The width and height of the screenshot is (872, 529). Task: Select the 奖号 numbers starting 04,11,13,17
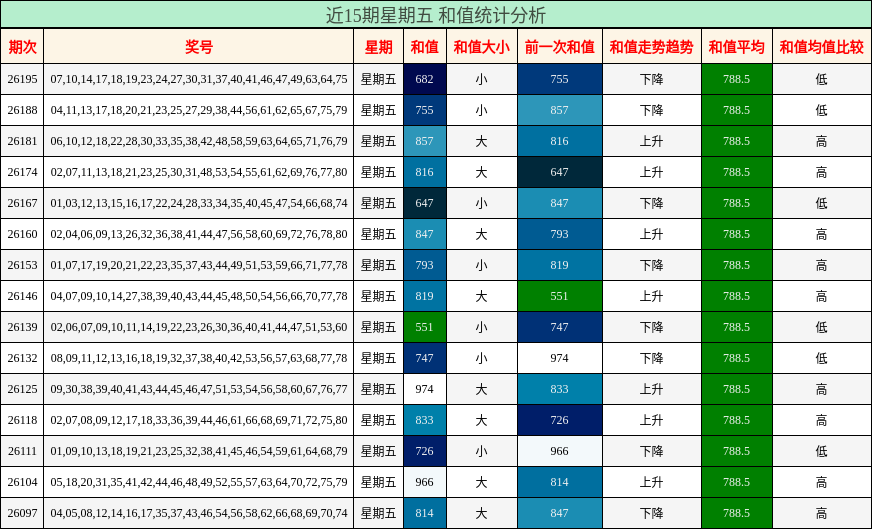click(199, 110)
